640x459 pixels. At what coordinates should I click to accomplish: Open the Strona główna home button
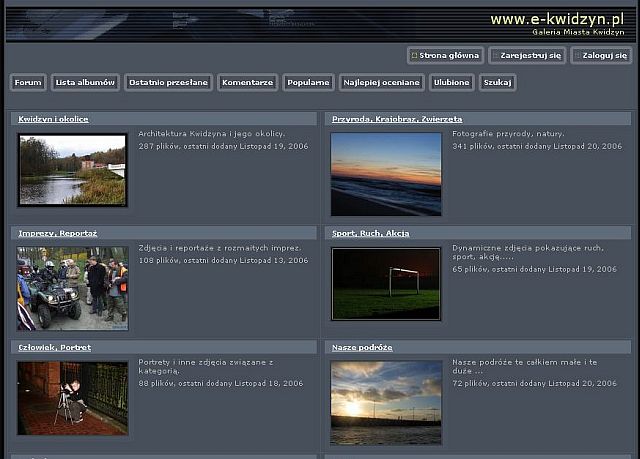coord(445,56)
